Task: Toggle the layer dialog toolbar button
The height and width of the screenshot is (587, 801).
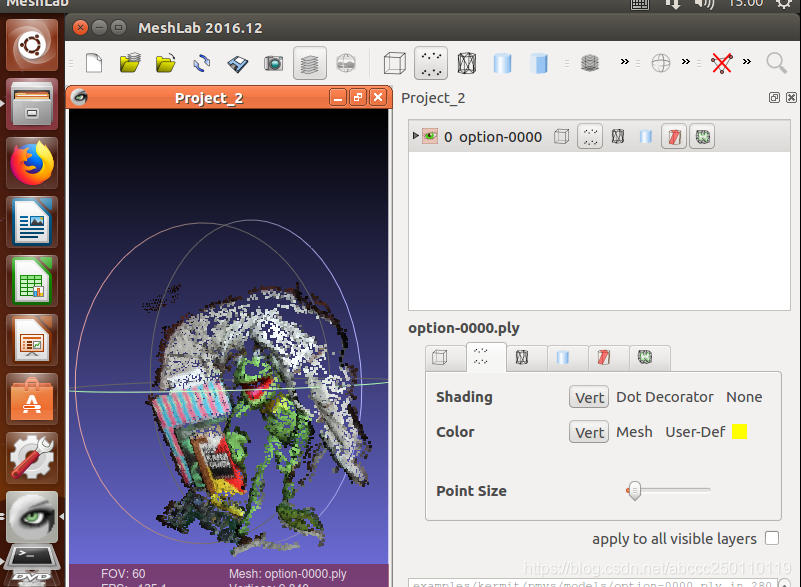Action: click(310, 63)
